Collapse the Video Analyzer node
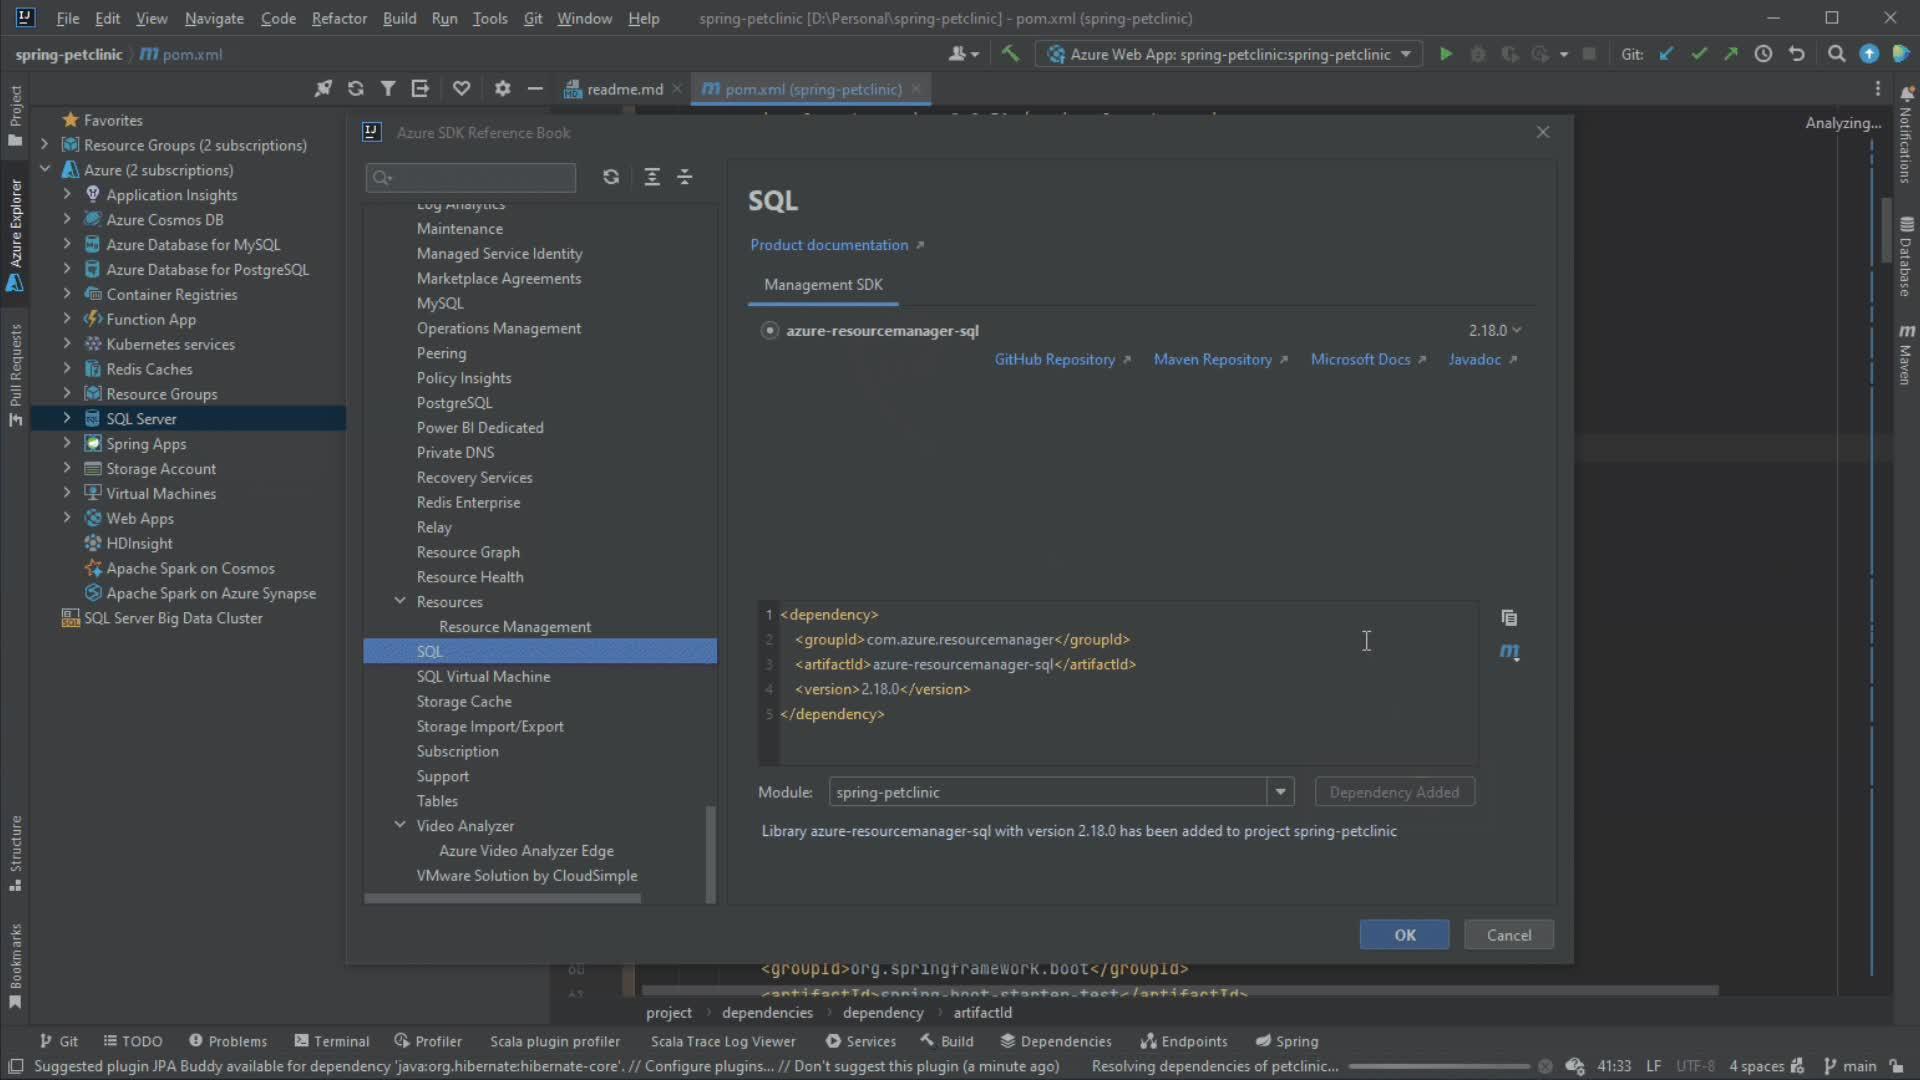The width and height of the screenshot is (1920, 1080). tap(400, 825)
